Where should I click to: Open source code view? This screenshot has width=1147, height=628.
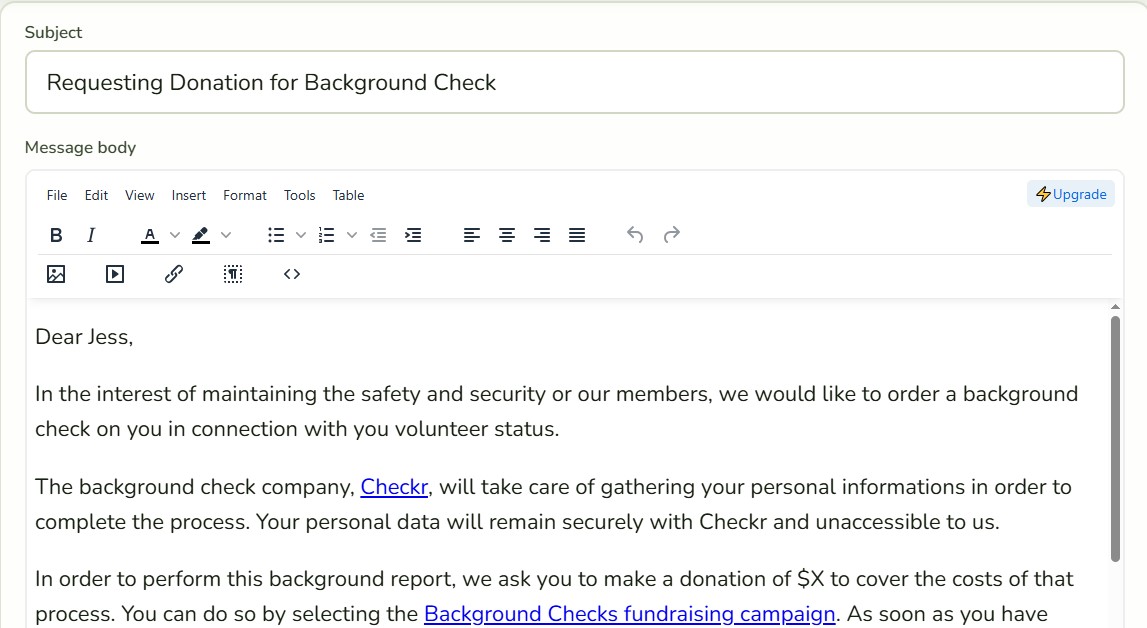coord(292,274)
